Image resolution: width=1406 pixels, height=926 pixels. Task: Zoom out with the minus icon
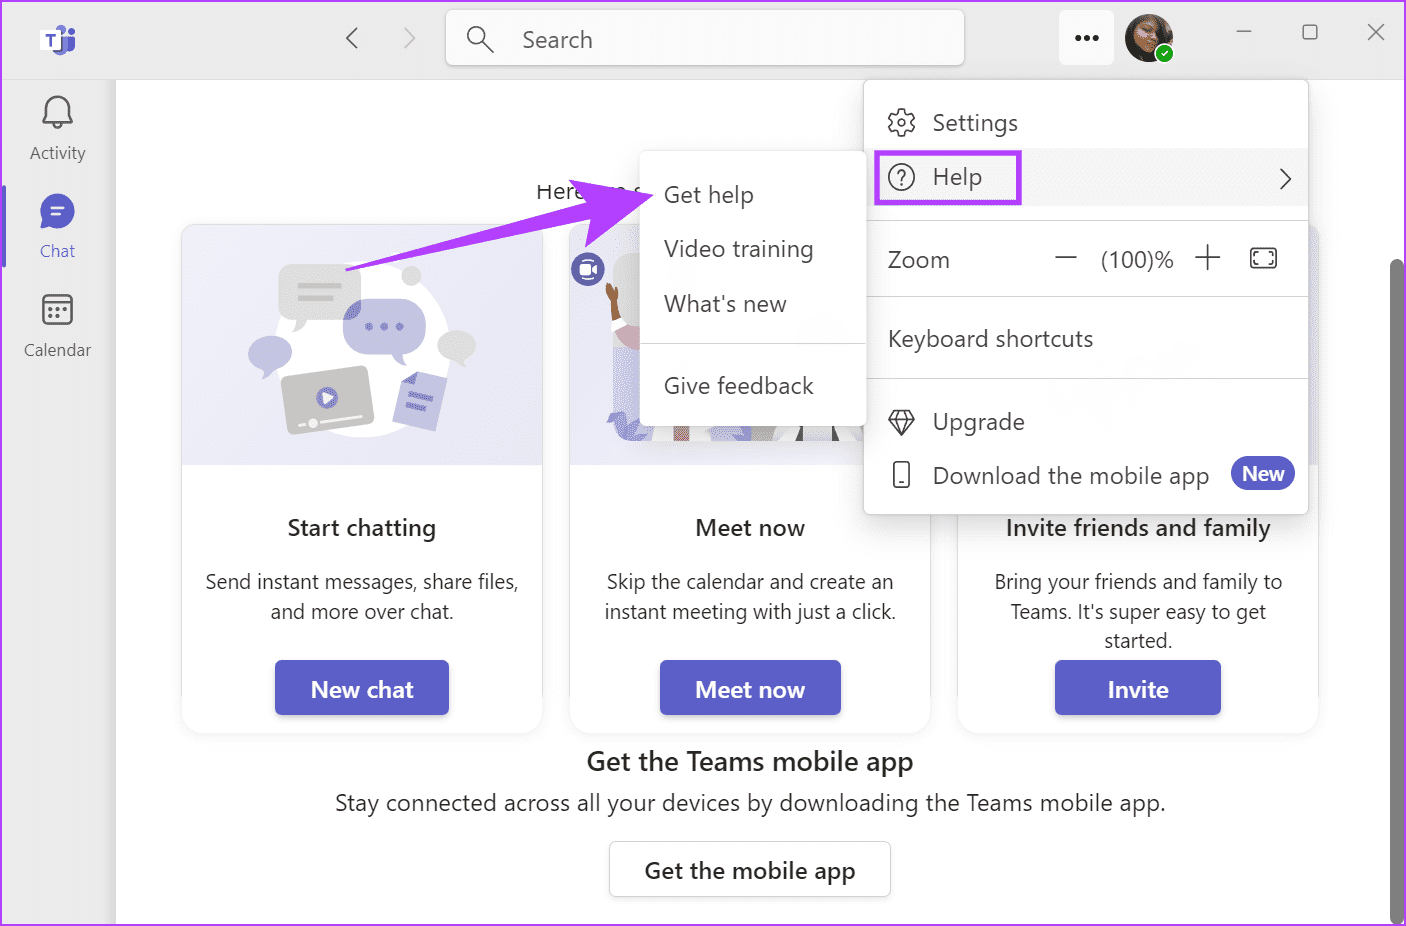click(x=1066, y=259)
